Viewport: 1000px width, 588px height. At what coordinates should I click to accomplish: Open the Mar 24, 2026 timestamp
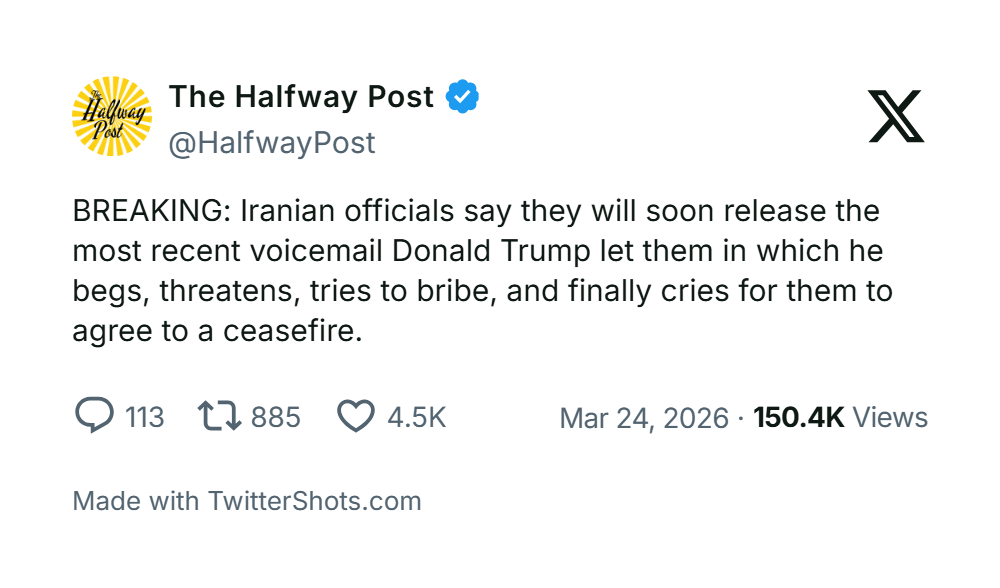644,417
